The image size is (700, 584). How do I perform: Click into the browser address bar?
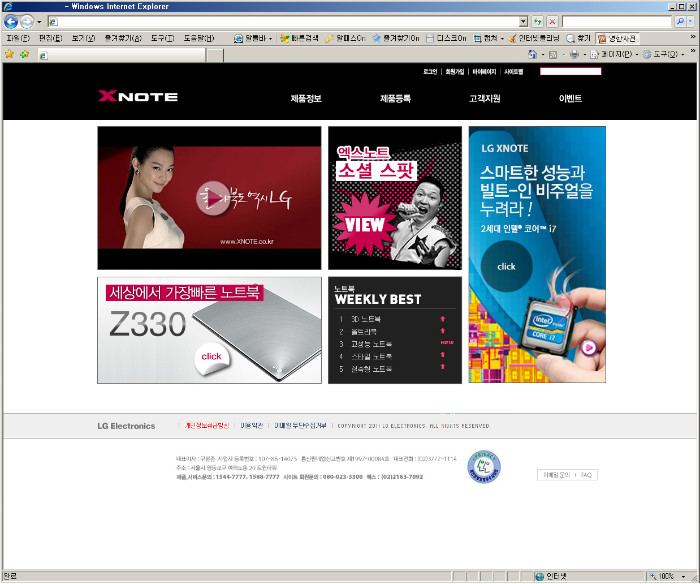pos(283,21)
